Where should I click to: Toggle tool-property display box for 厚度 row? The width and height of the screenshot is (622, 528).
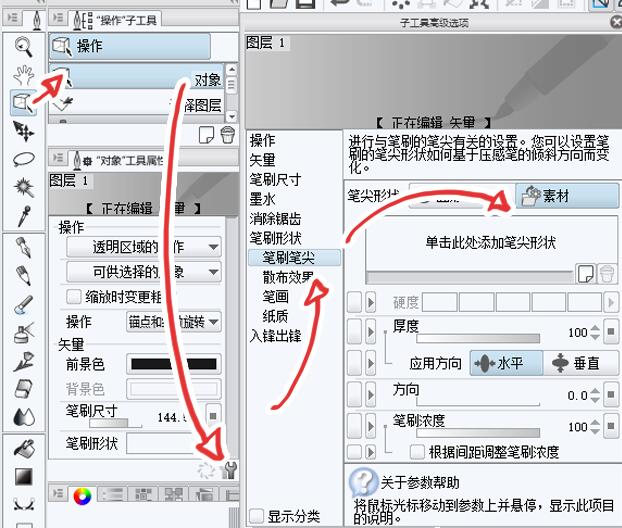click(x=354, y=331)
